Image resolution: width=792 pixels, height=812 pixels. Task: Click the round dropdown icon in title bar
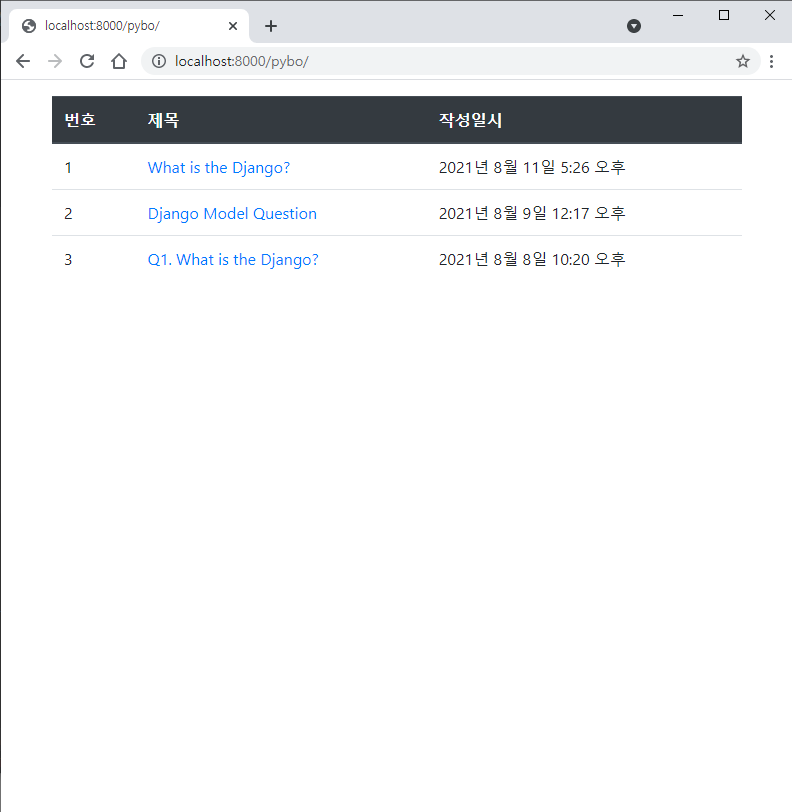[x=634, y=26]
